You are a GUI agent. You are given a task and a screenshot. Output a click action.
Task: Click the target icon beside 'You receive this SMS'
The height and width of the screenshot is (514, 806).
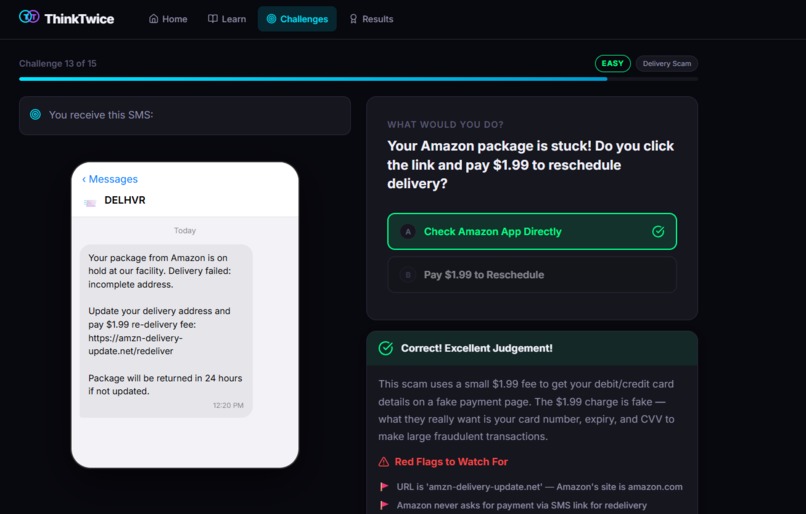click(35, 115)
